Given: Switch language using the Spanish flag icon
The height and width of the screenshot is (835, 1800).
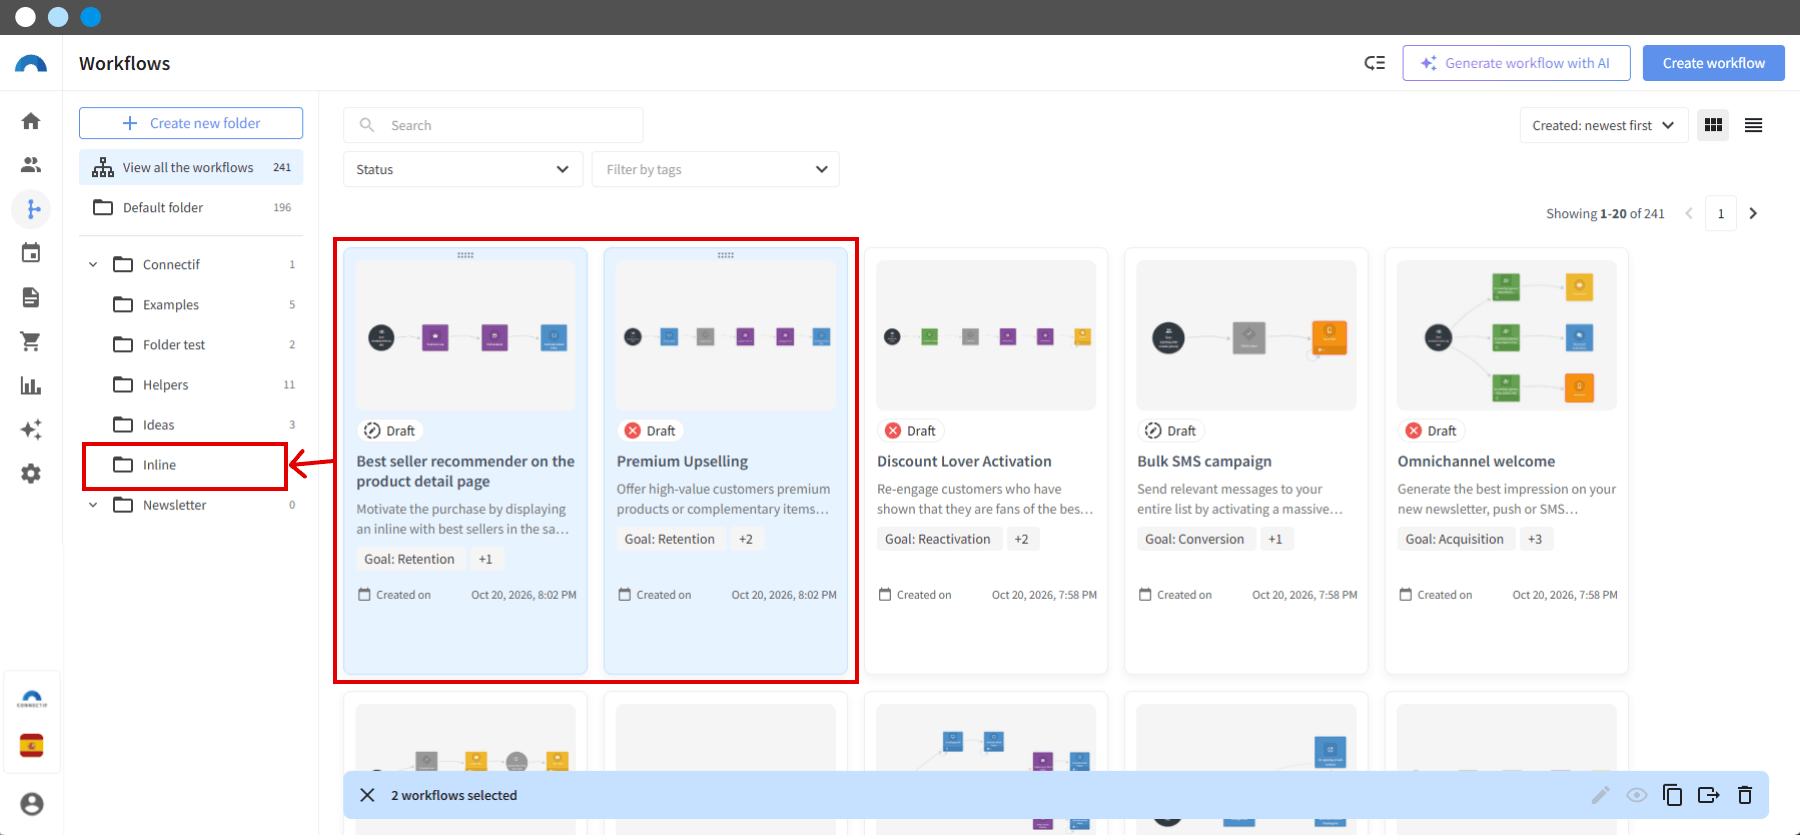Looking at the screenshot, I should pos(32,746).
